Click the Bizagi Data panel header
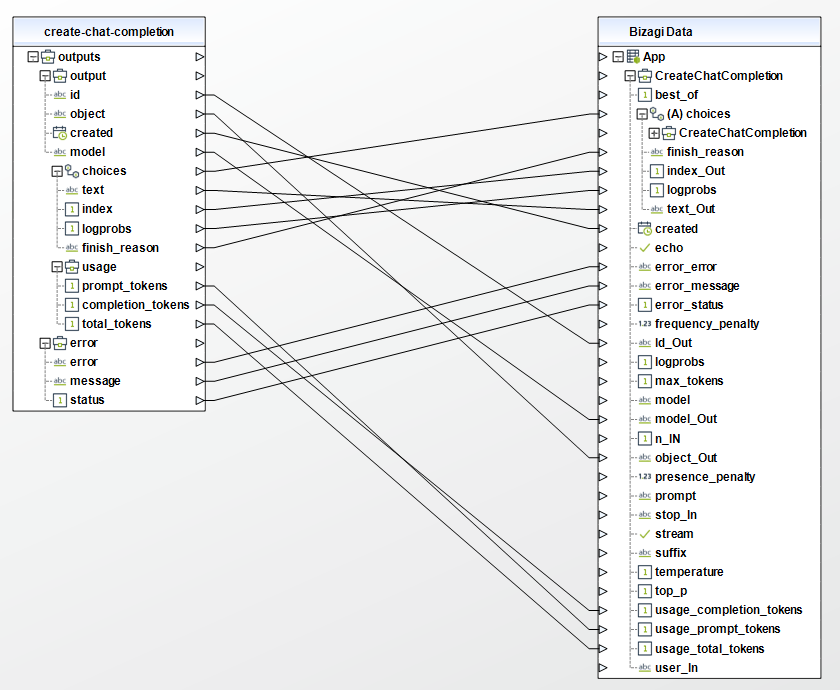Image resolution: width=840 pixels, height=690 pixels. pyautogui.click(x=709, y=32)
